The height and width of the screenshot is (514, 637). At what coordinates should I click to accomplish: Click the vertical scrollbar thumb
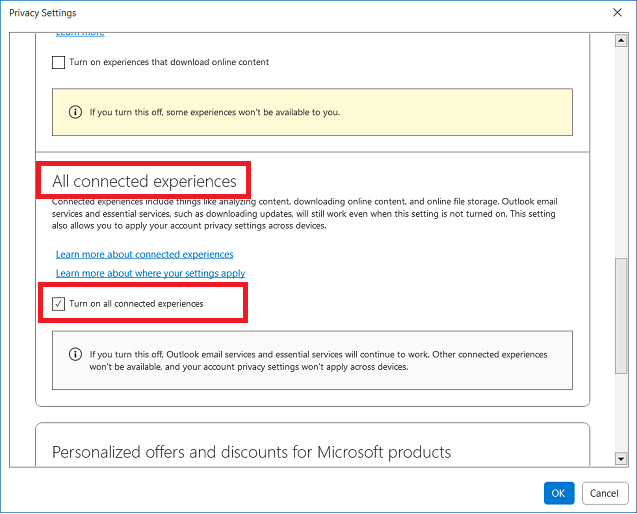pos(621,316)
